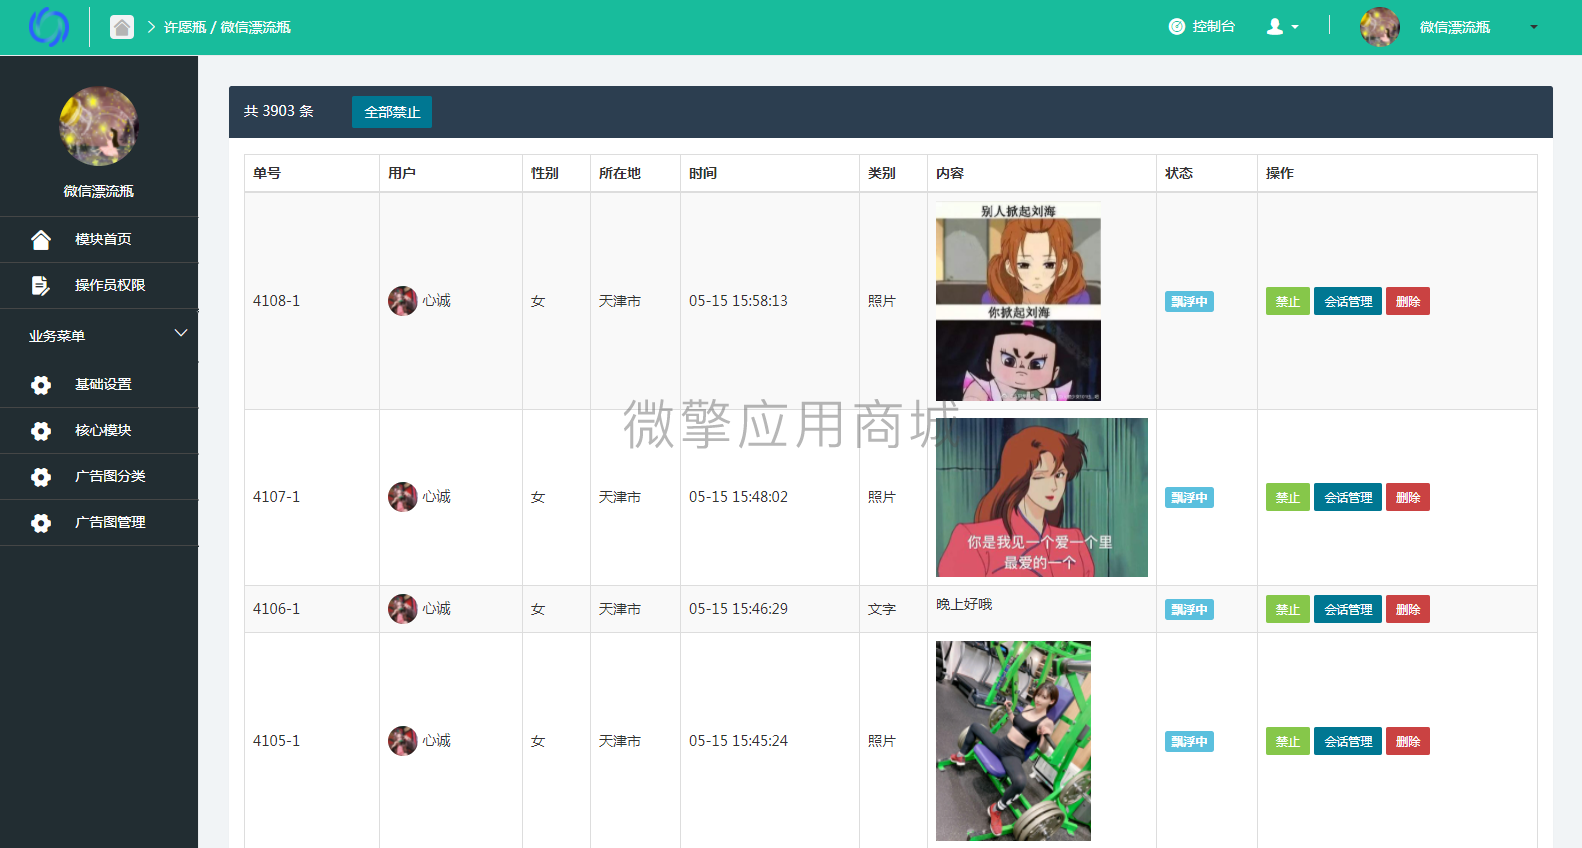Viewport: 1582px width, 848px height.
Task: Open the meme photo of record 4108-1
Action: click(1018, 301)
